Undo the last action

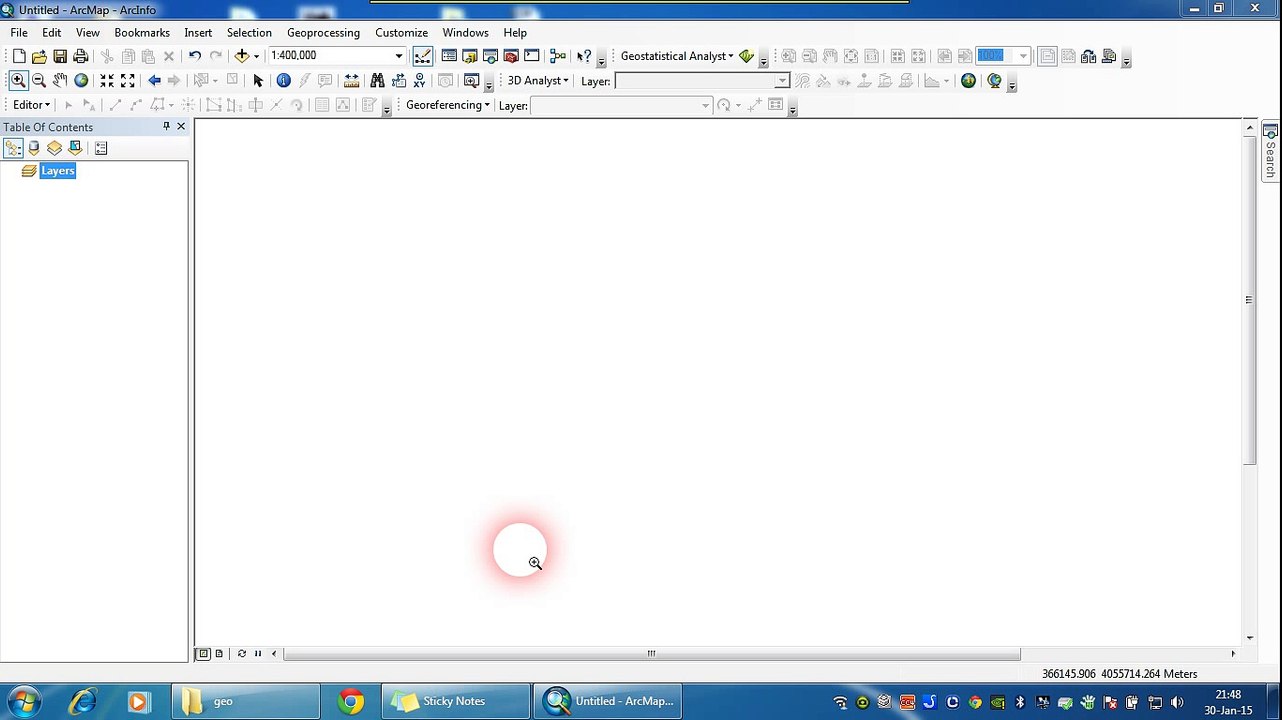[195, 56]
